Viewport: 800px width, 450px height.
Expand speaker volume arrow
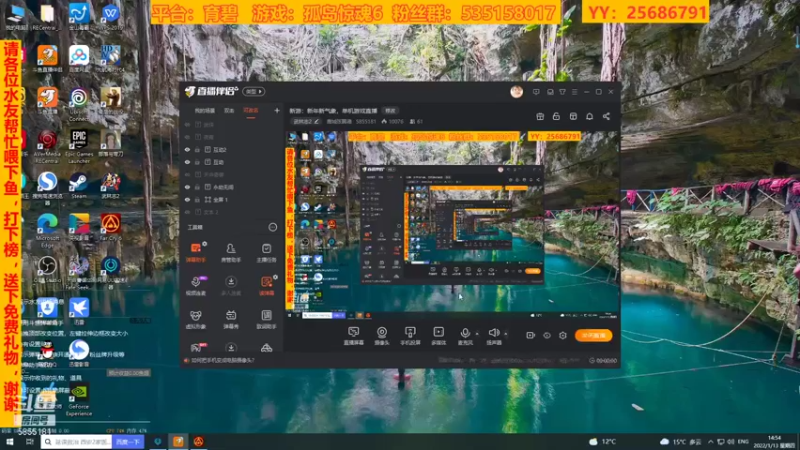pyautogui.click(x=506, y=334)
